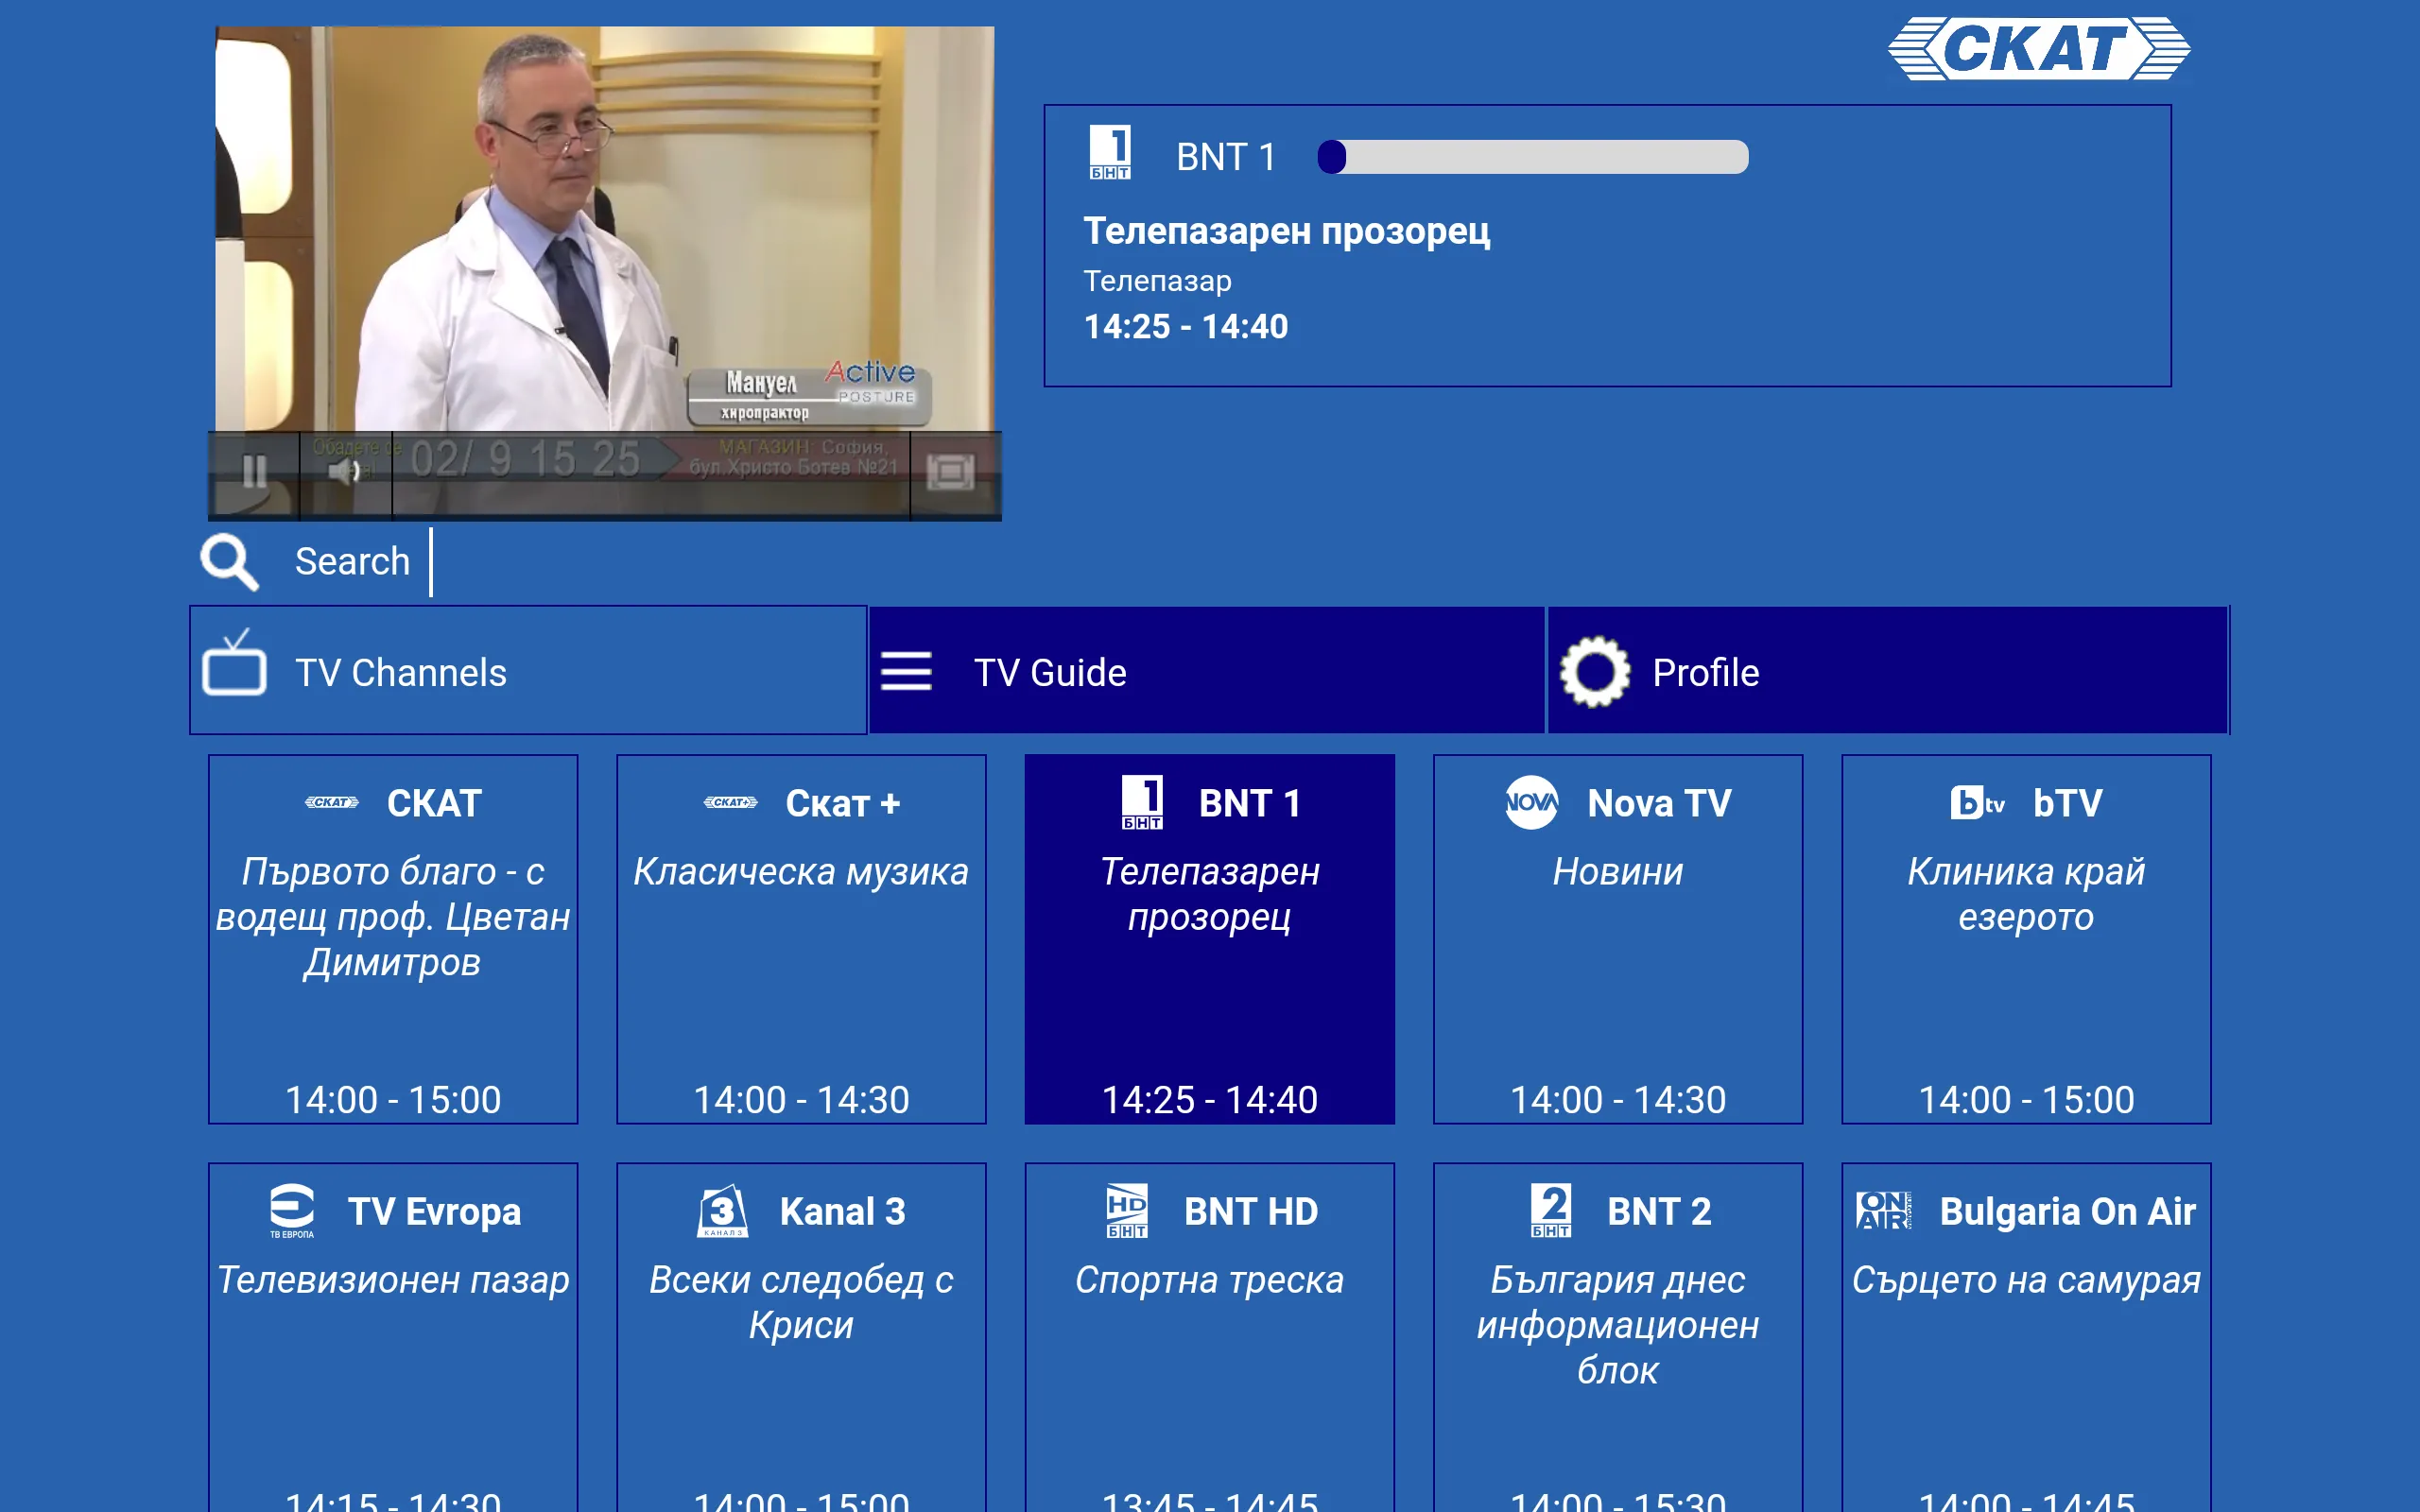The width and height of the screenshot is (2420, 1512).
Task: Toggle fullscreen on the video player
Action: coord(951,472)
